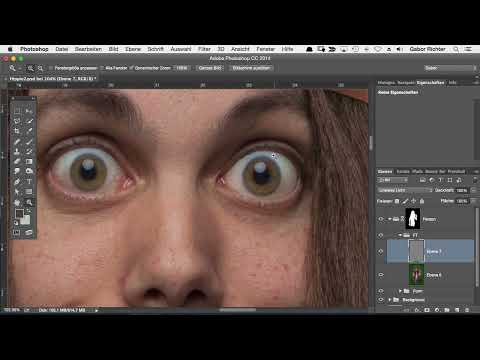Select the Hand tool

point(17,202)
